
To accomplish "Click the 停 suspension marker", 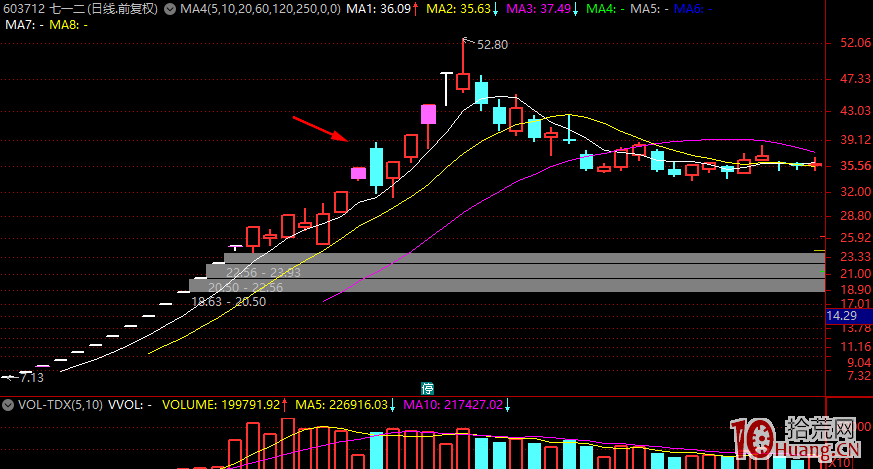I will pos(427,388).
